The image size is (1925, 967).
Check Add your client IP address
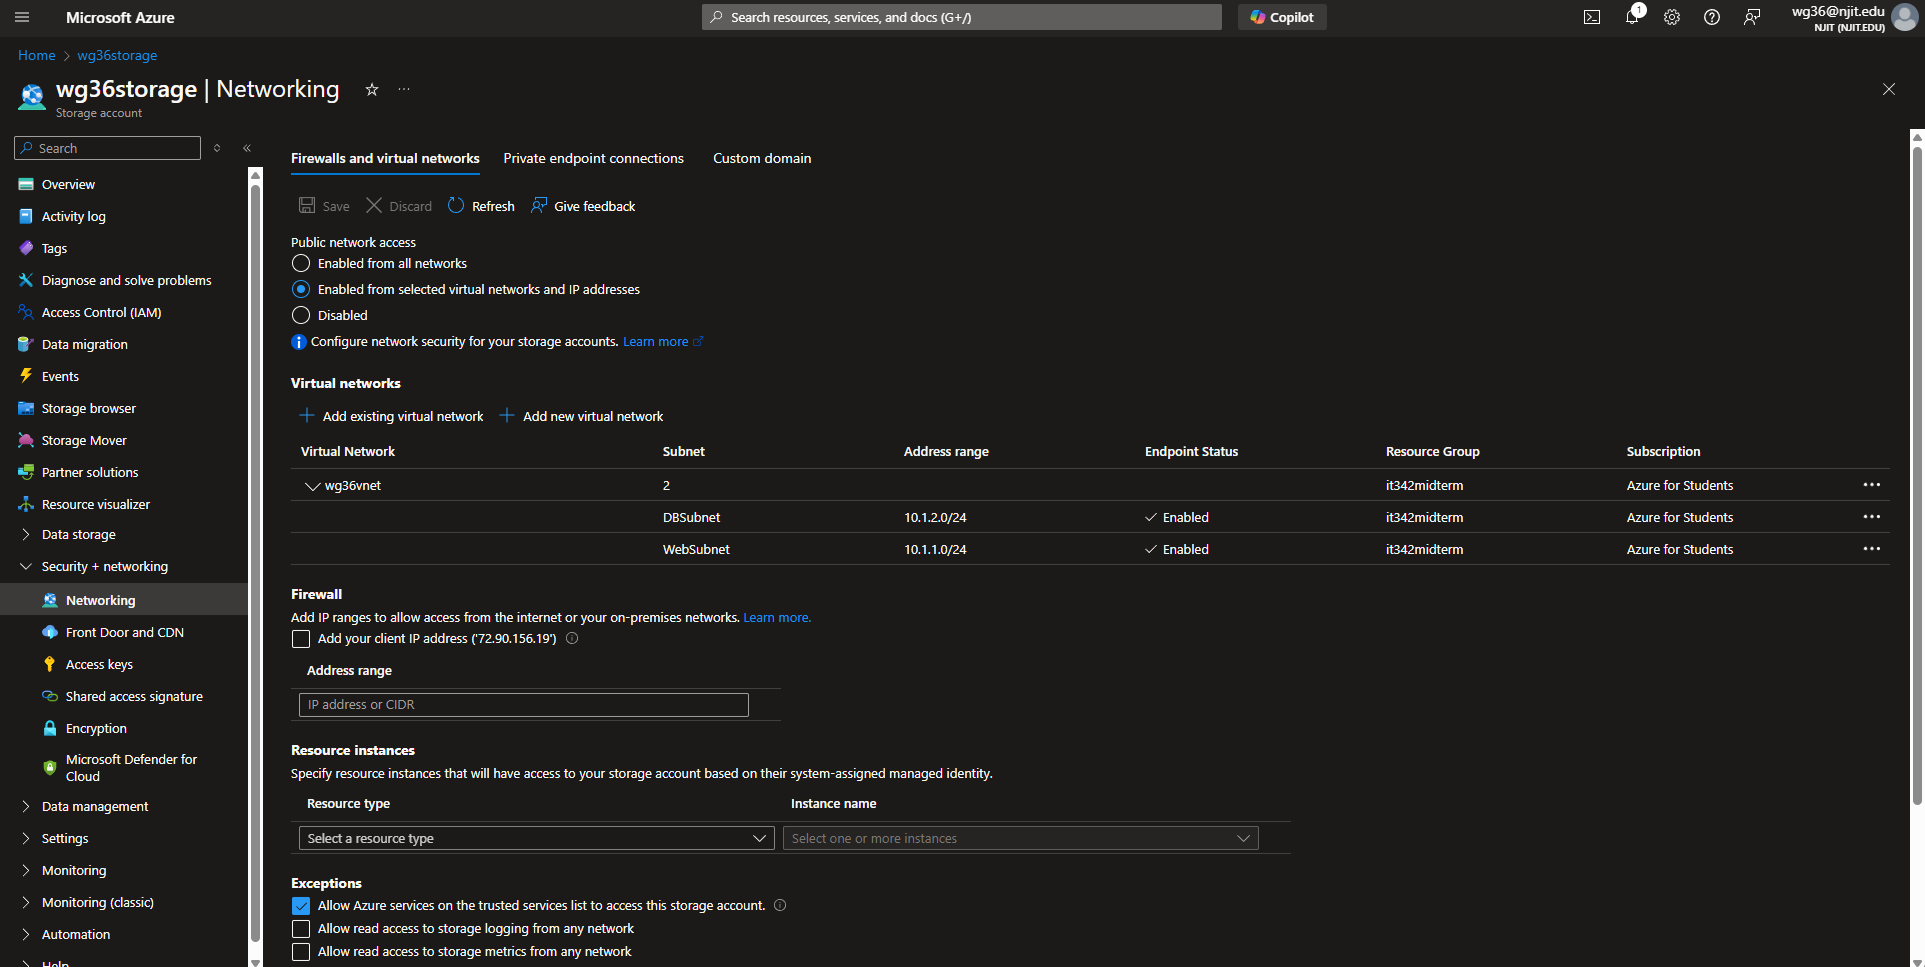[301, 639]
